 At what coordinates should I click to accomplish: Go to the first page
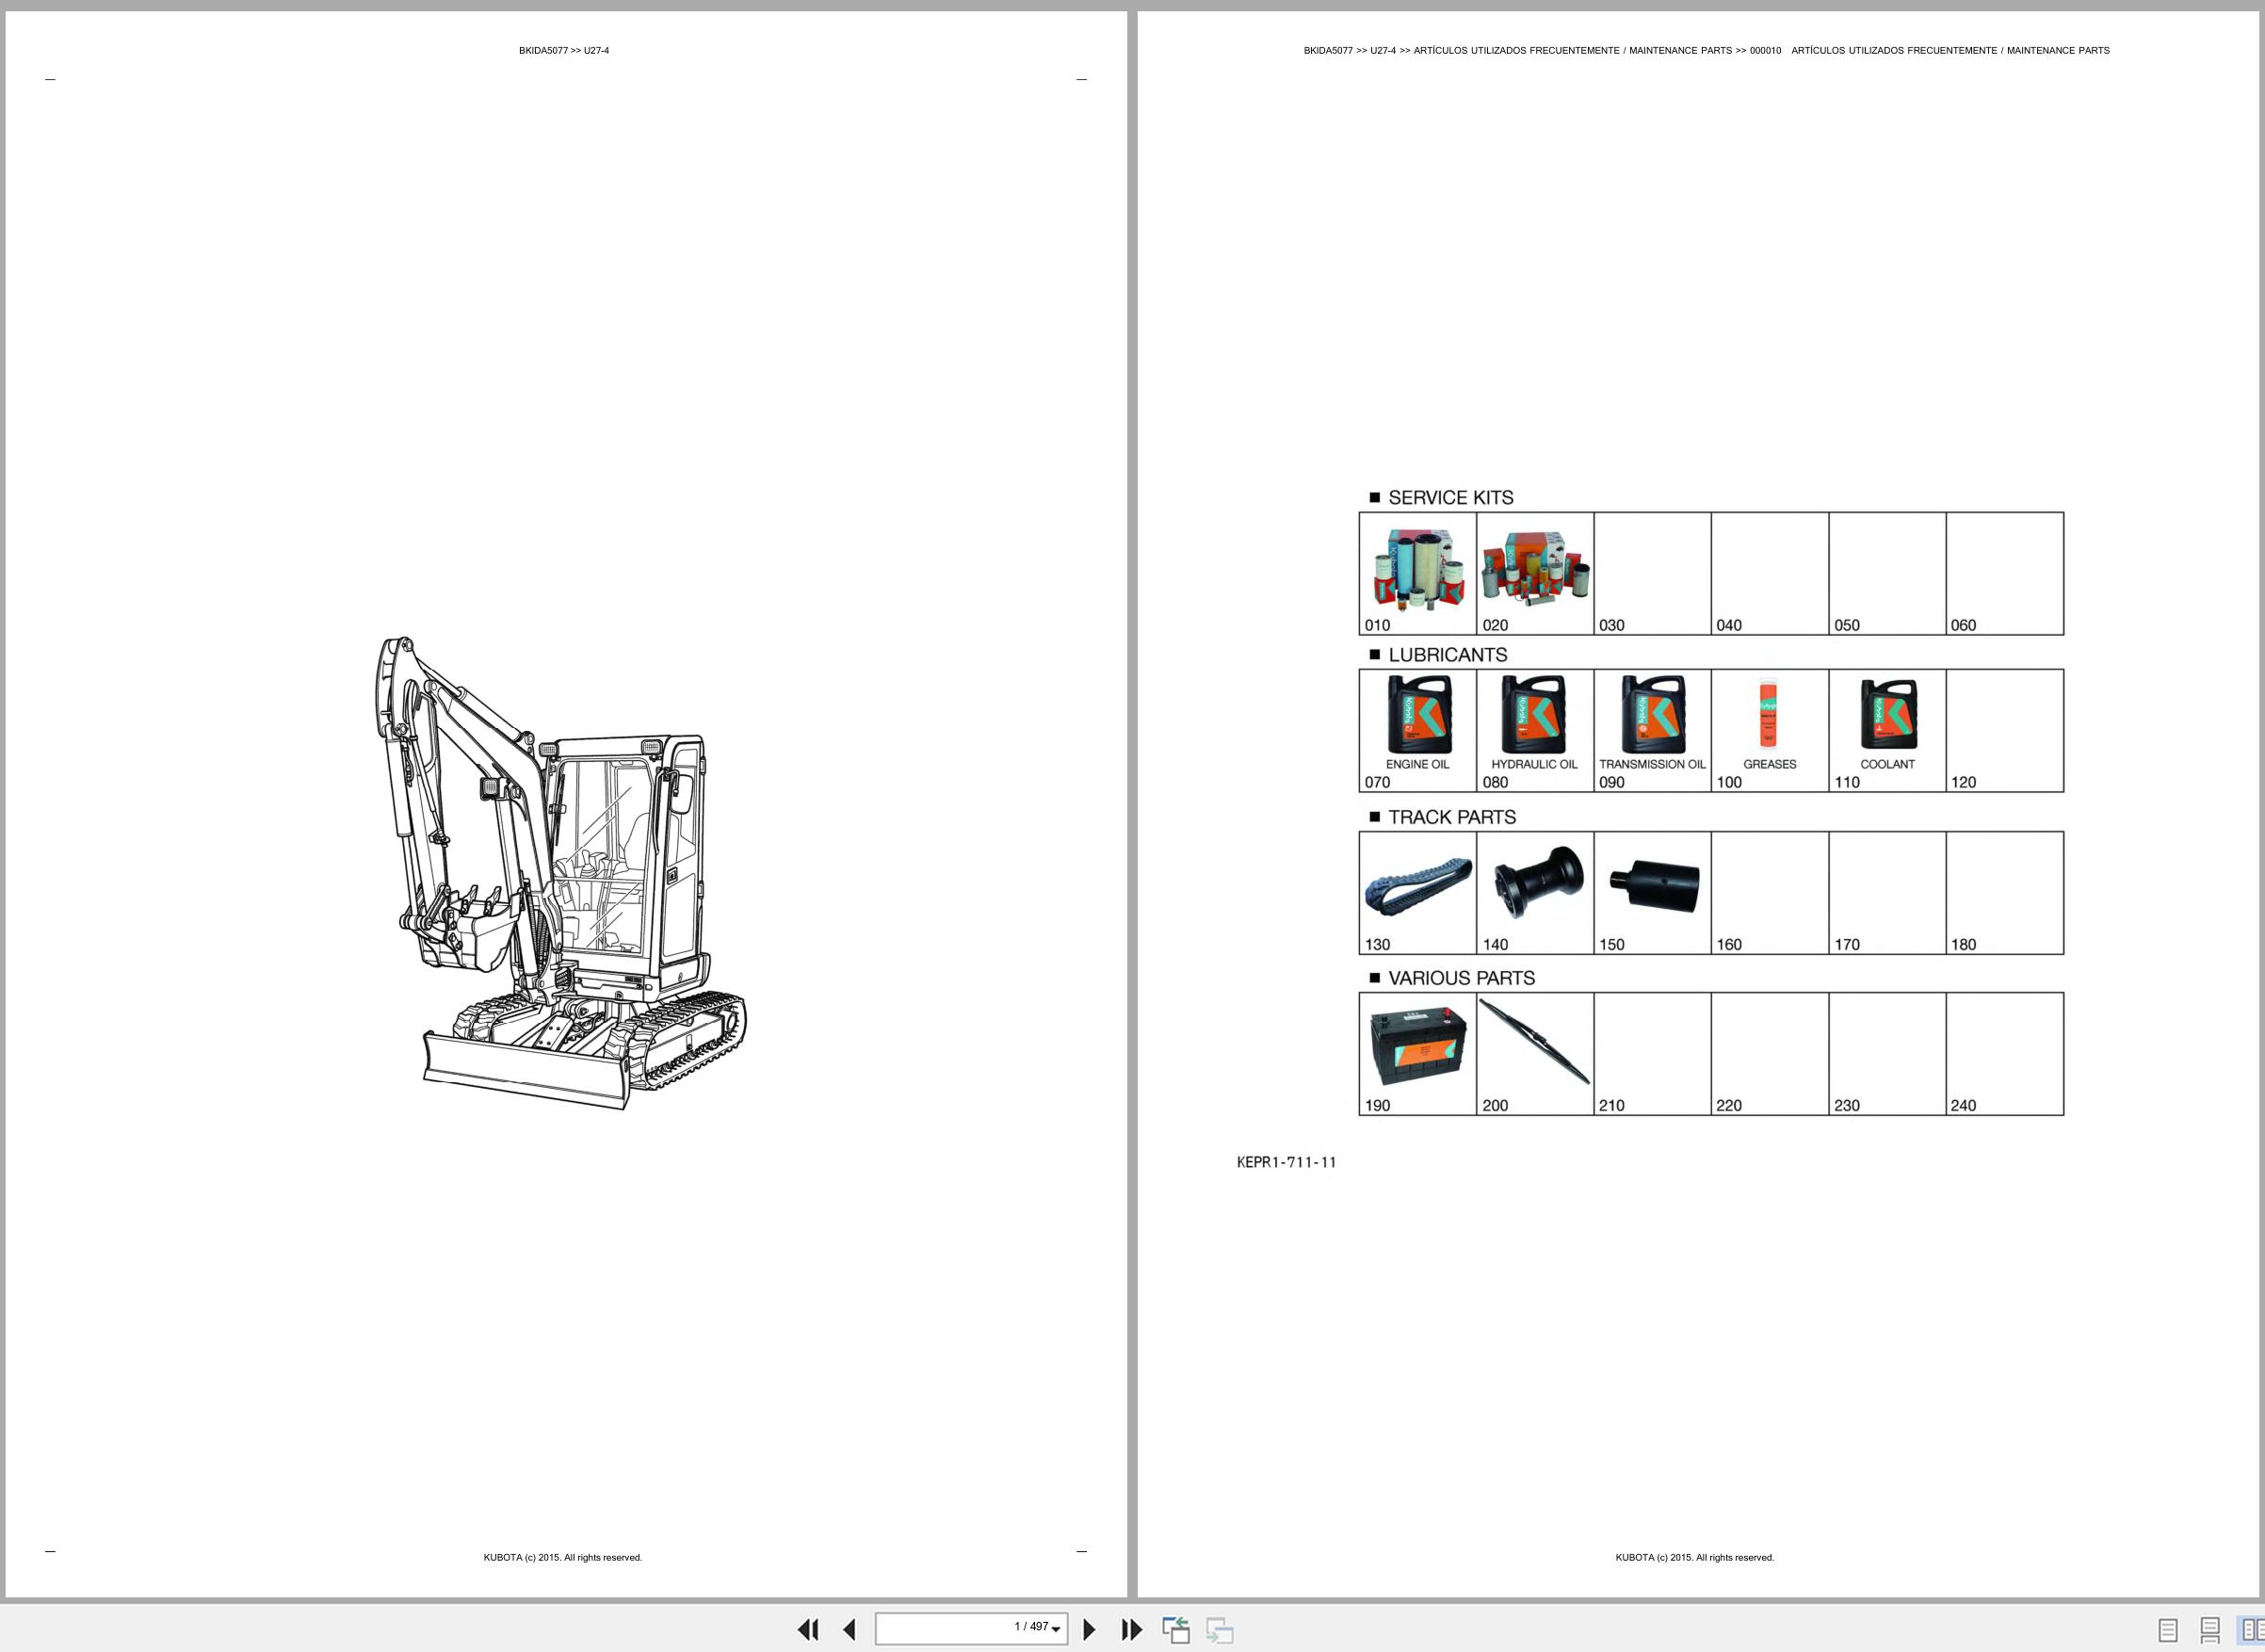pyautogui.click(x=808, y=1630)
